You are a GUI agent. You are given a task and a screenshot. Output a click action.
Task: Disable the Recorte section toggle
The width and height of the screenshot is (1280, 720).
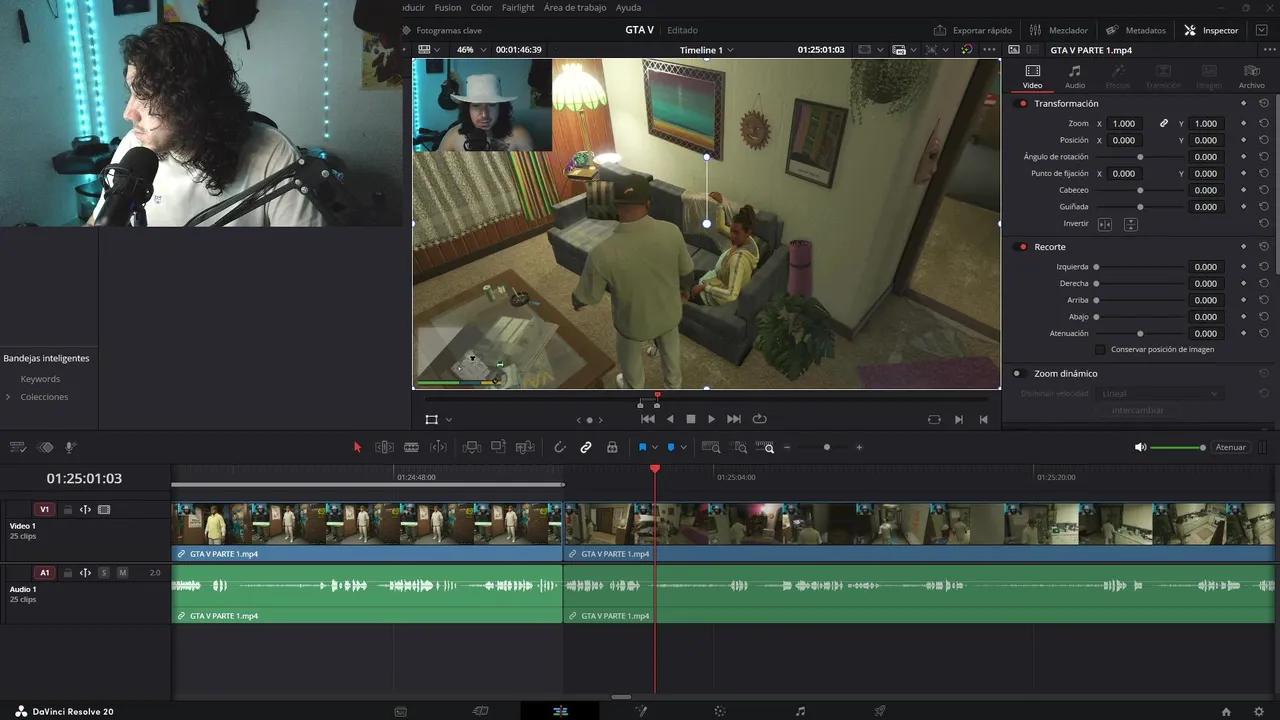tap(1022, 247)
